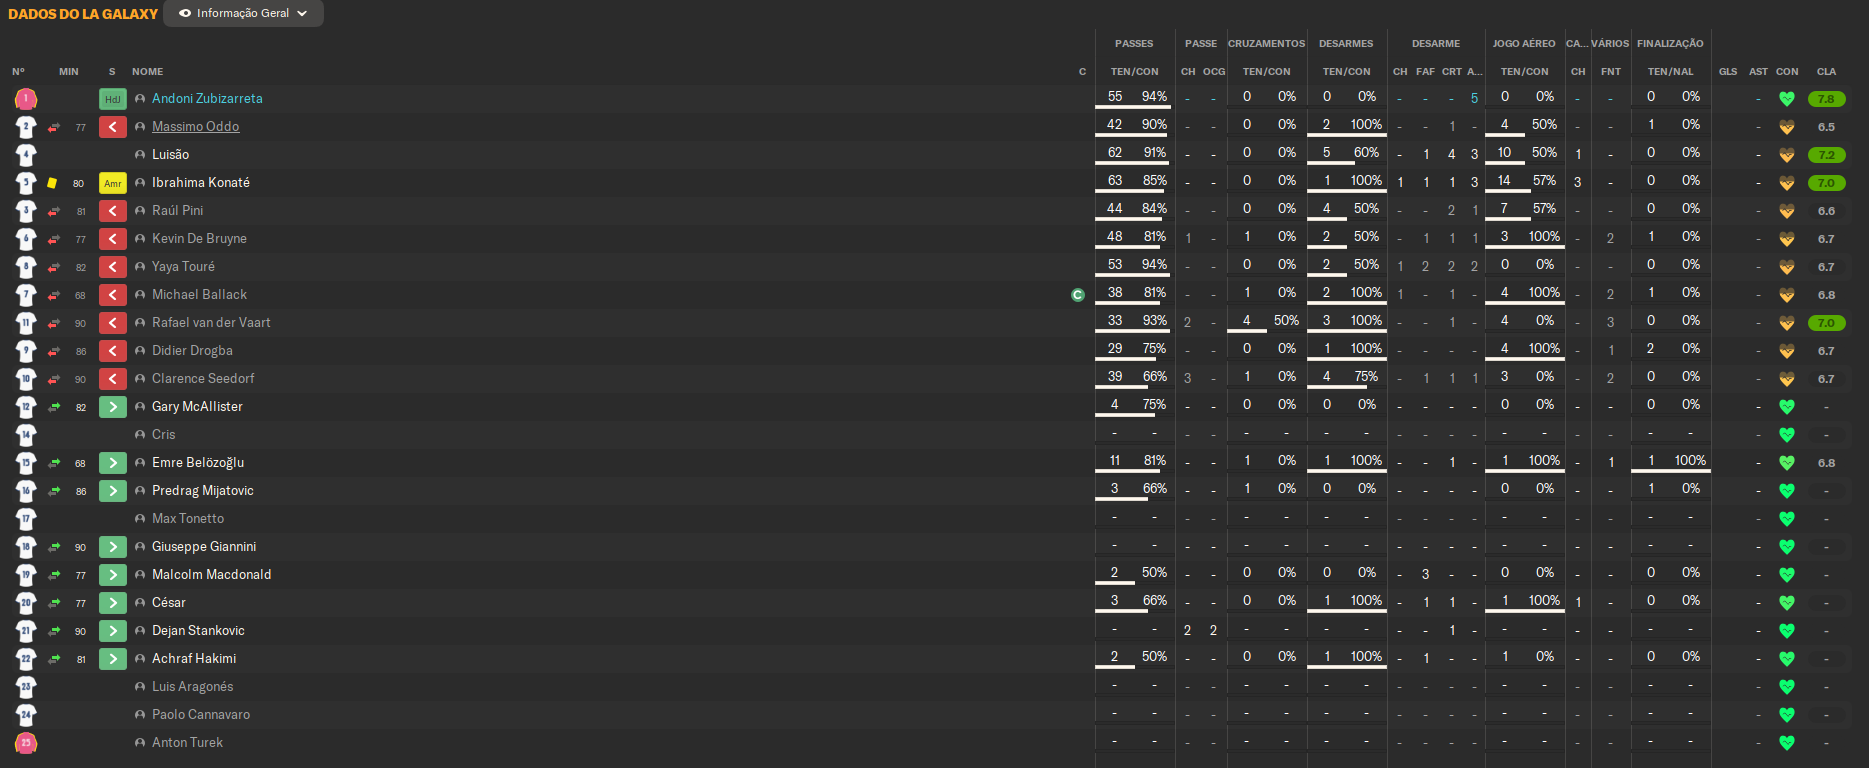Sort the table by the NOME column
Screen dimensions: 1869x768
click(x=147, y=71)
